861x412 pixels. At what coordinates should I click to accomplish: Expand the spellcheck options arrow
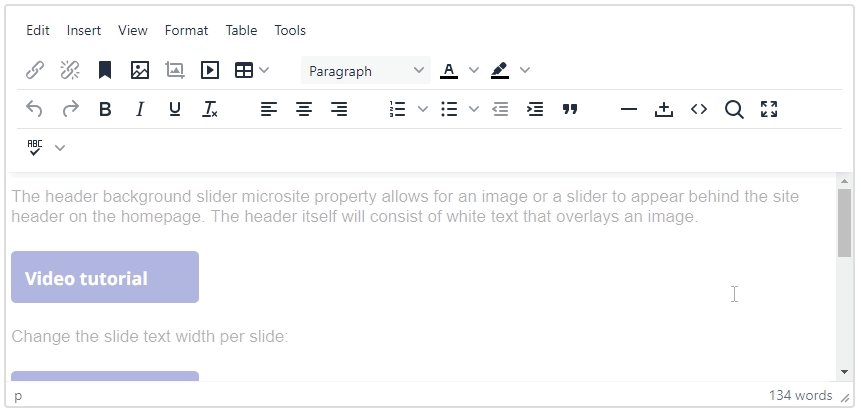(x=60, y=148)
